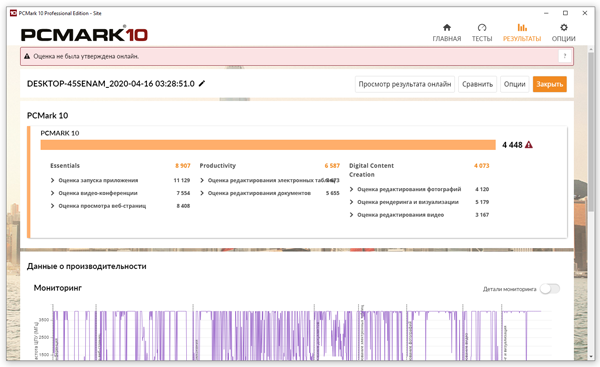The image size is (600, 367).
Task: Click Просмотр результата онлайн button
Action: click(x=405, y=84)
